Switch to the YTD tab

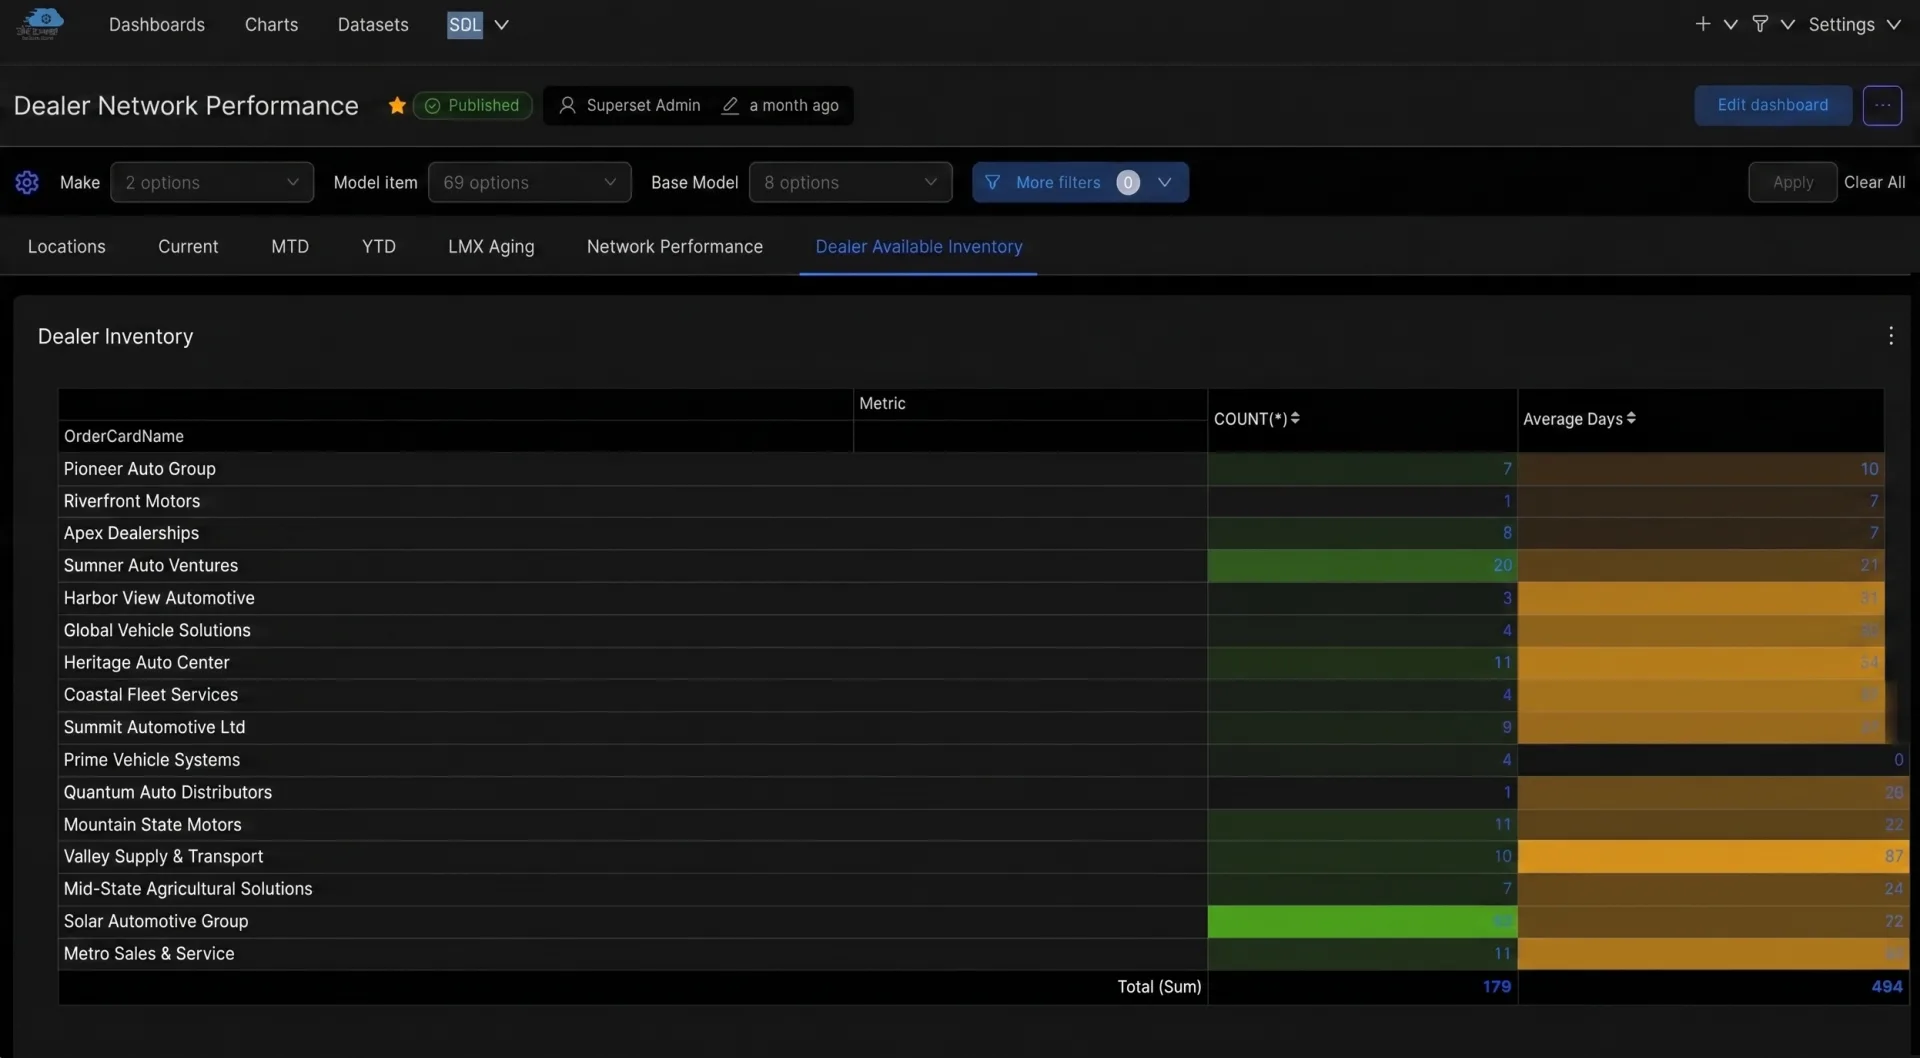[379, 246]
